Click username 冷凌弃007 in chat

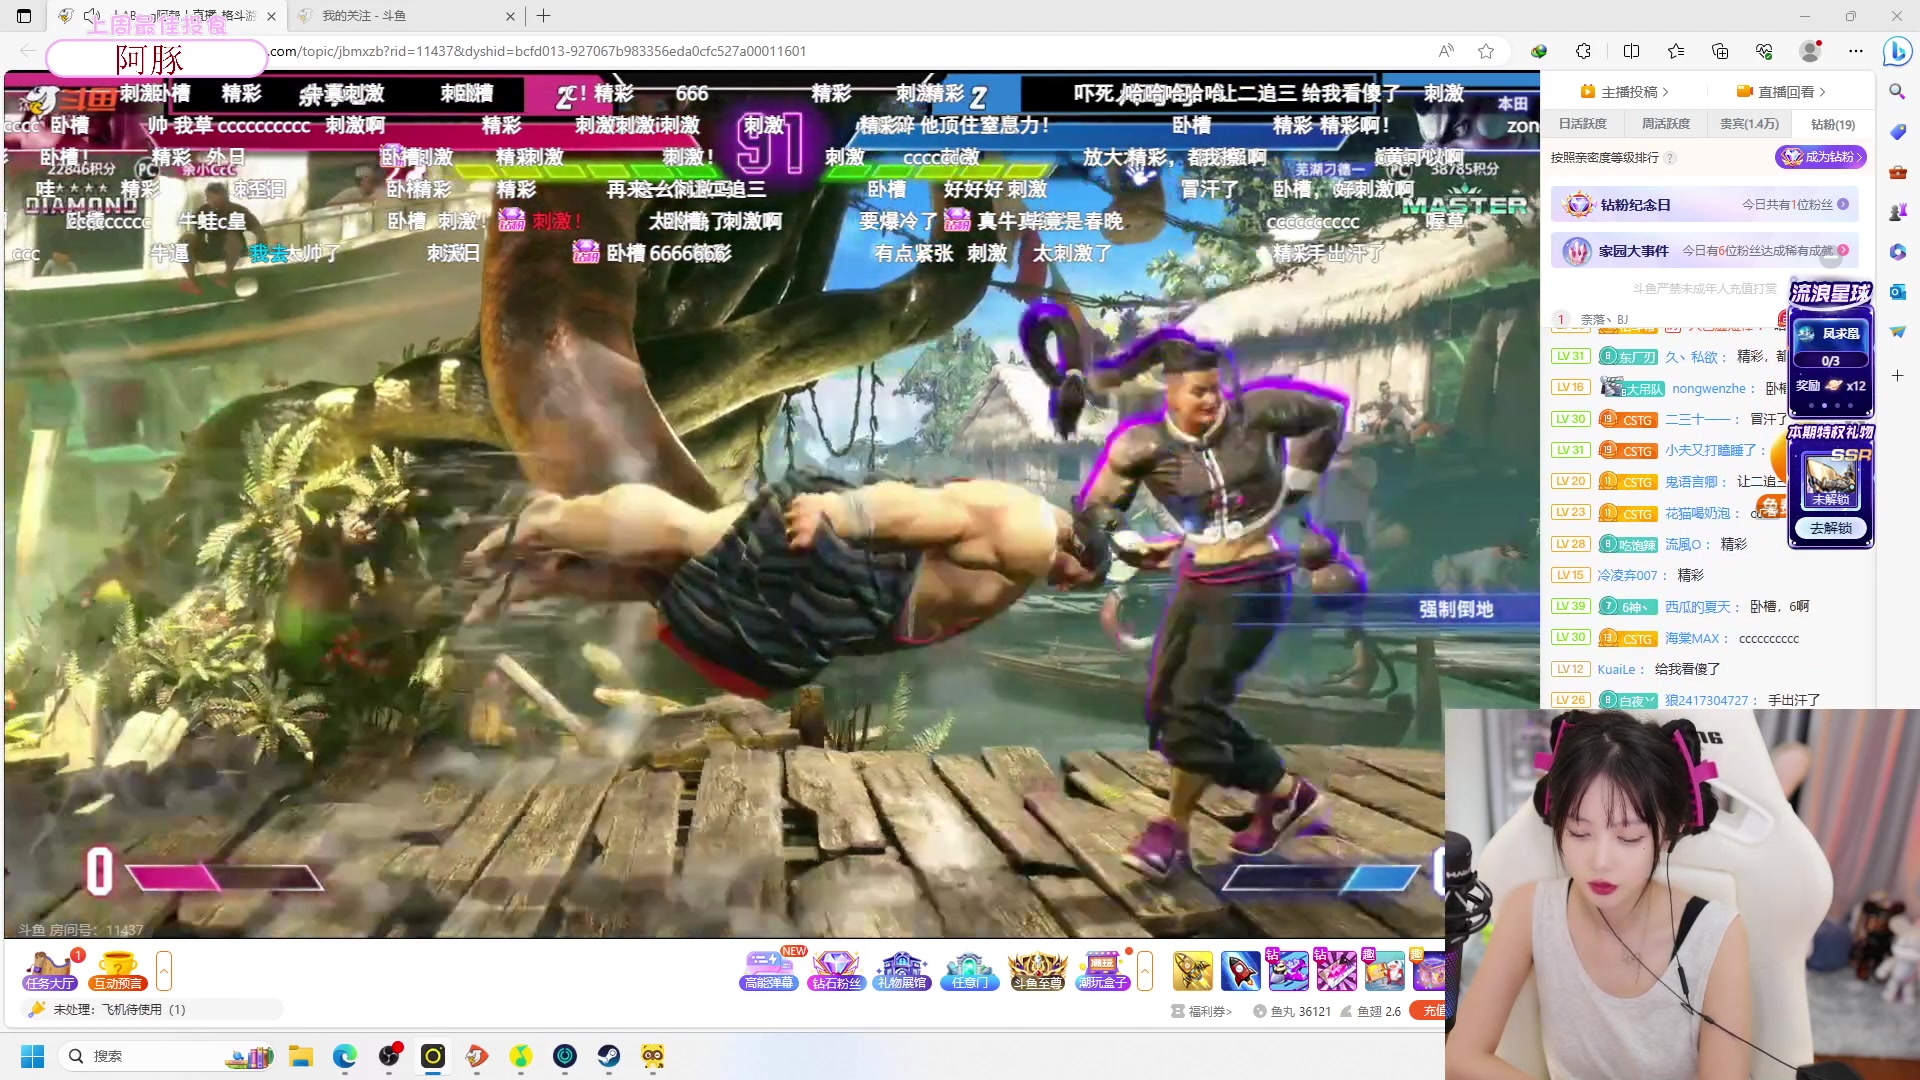point(1627,576)
